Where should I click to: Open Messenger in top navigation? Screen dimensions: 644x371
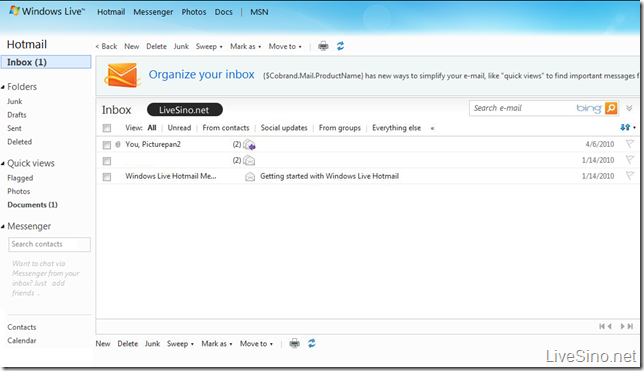(x=153, y=12)
